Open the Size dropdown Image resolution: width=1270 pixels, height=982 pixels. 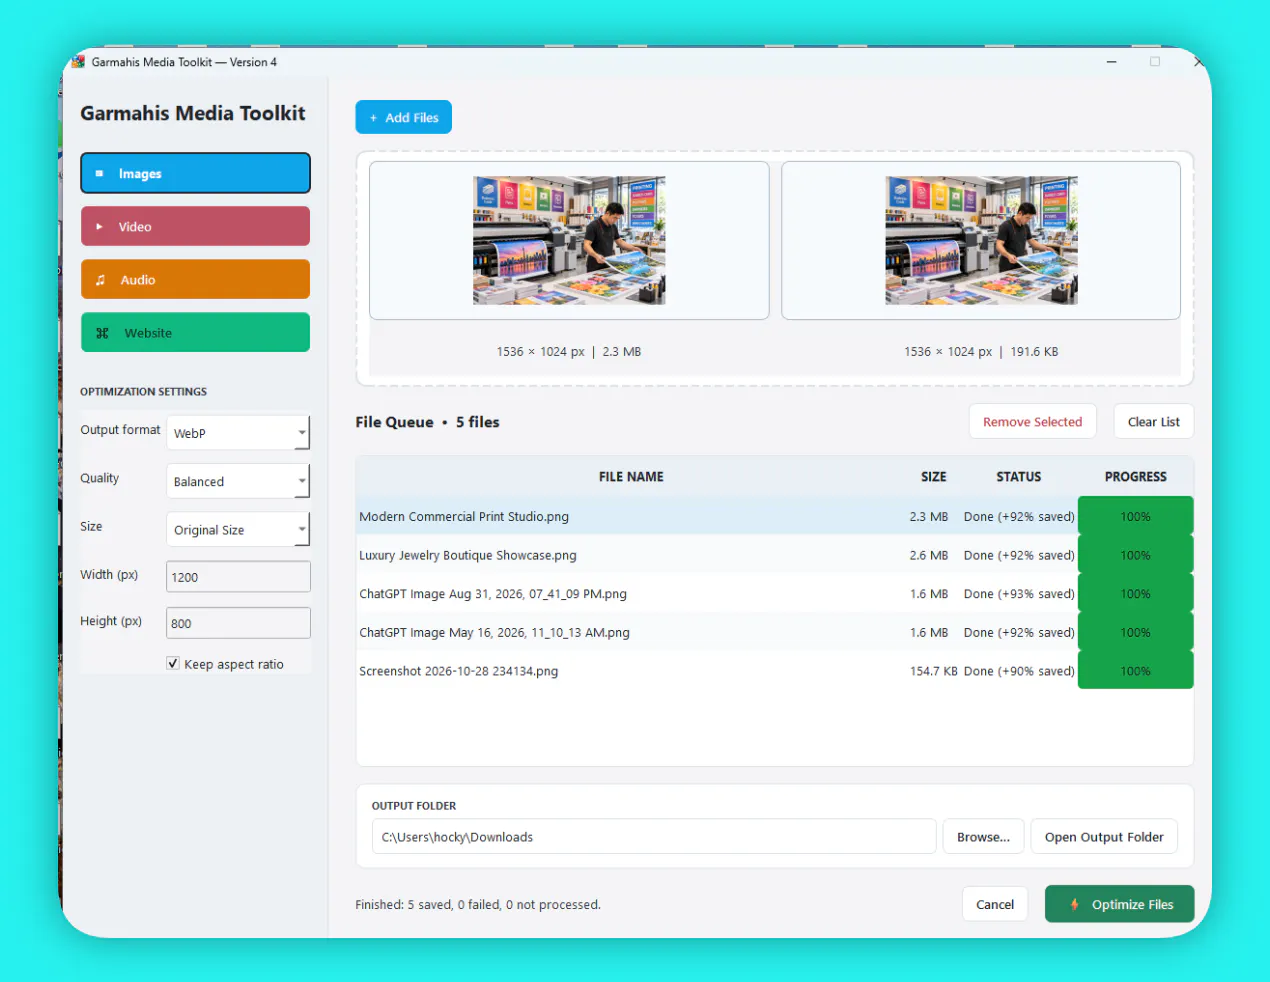(238, 529)
